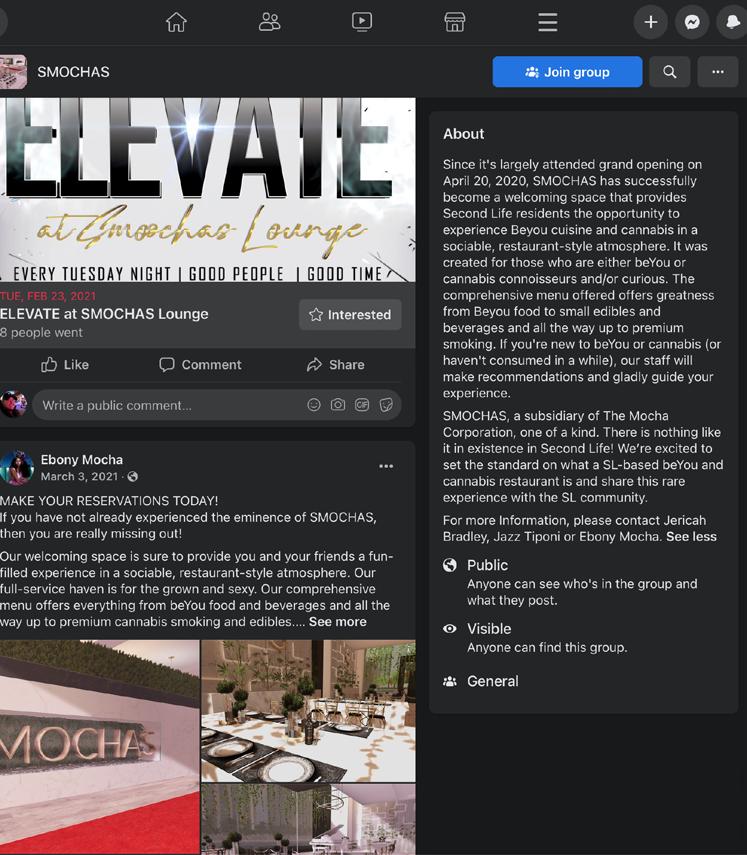Open the Friends icon in top bar
Viewport: 747px width, 855px height.
click(x=269, y=22)
